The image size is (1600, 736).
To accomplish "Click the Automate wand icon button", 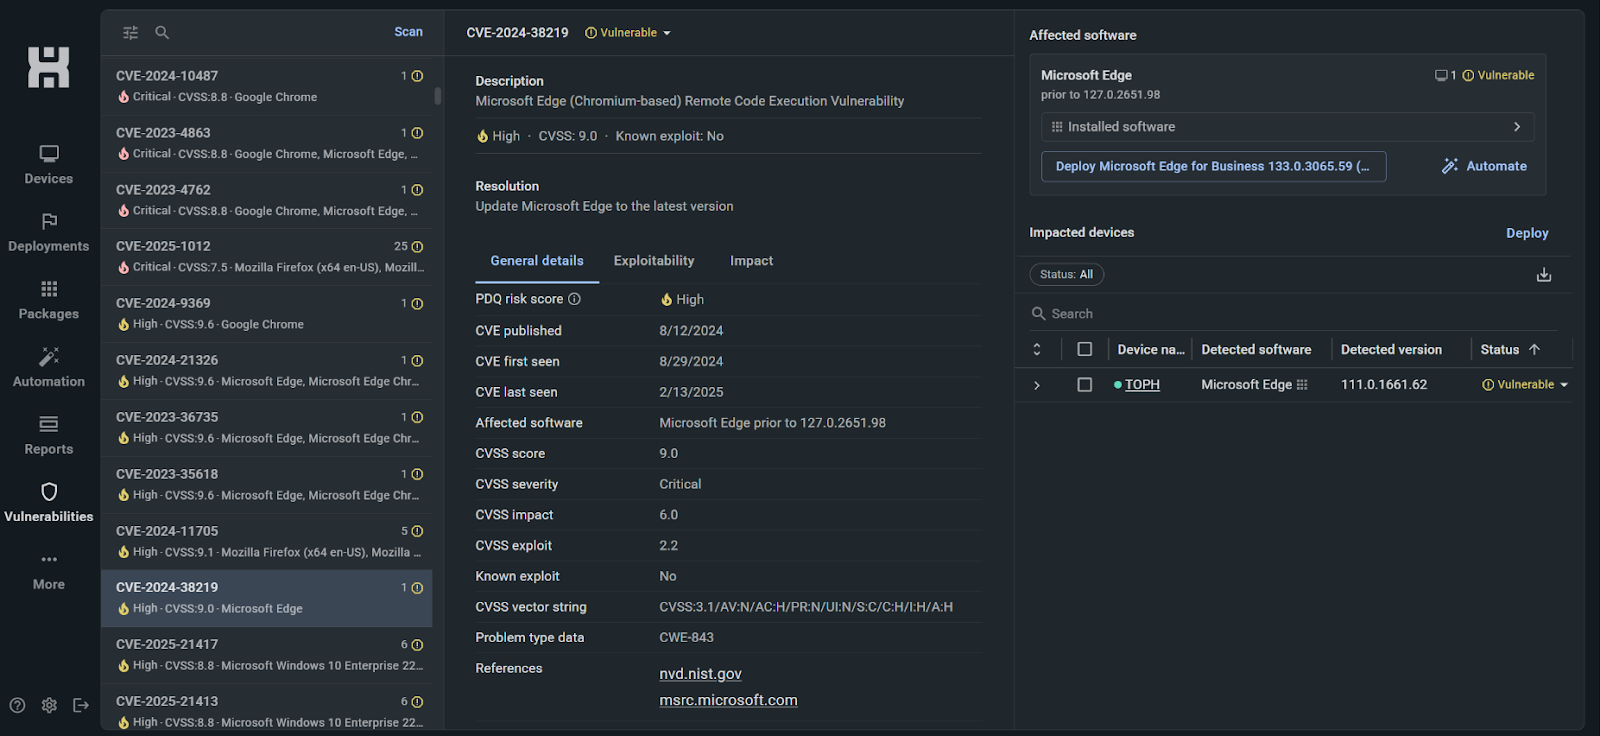I will click(1484, 166).
